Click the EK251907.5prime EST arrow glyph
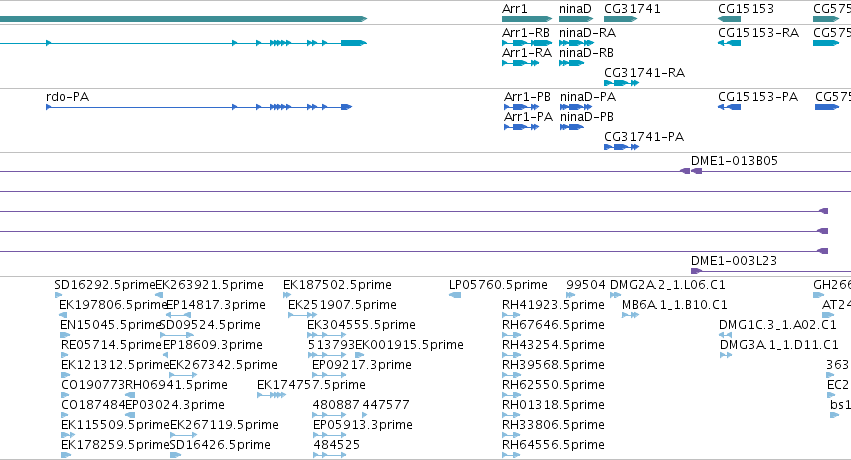 point(302,315)
